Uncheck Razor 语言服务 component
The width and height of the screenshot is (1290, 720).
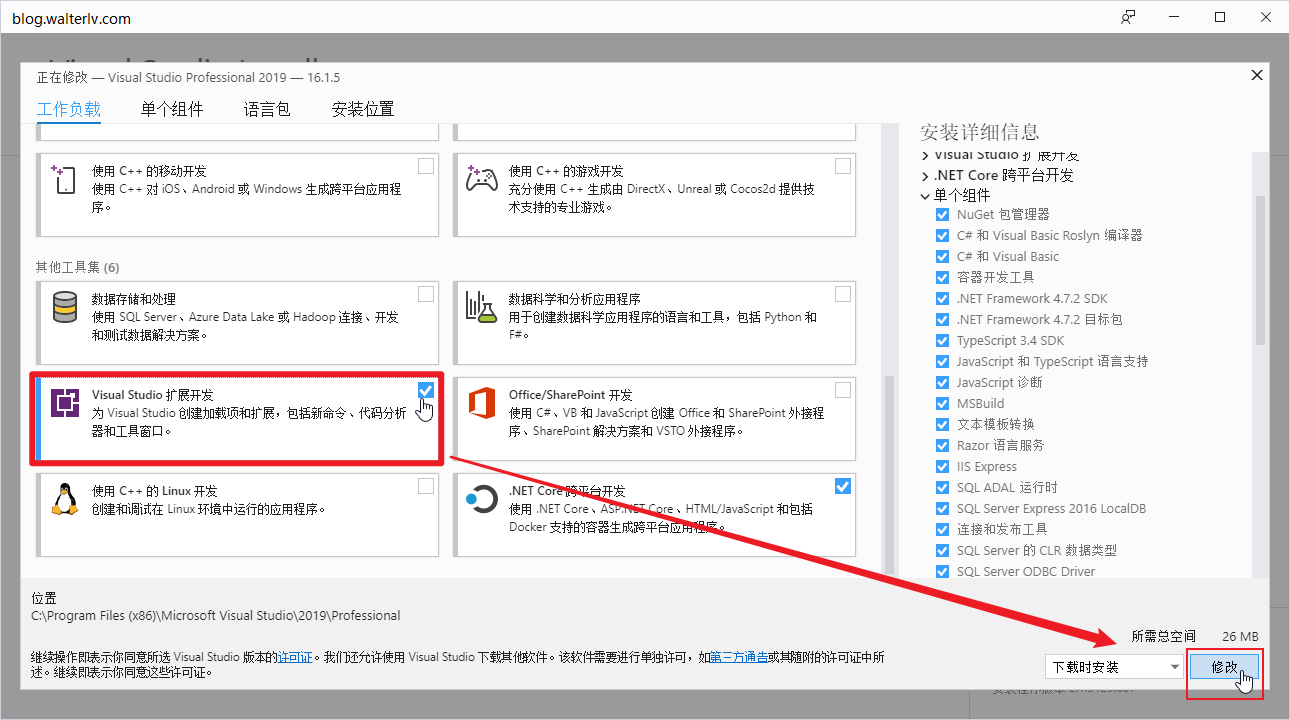[x=942, y=446]
